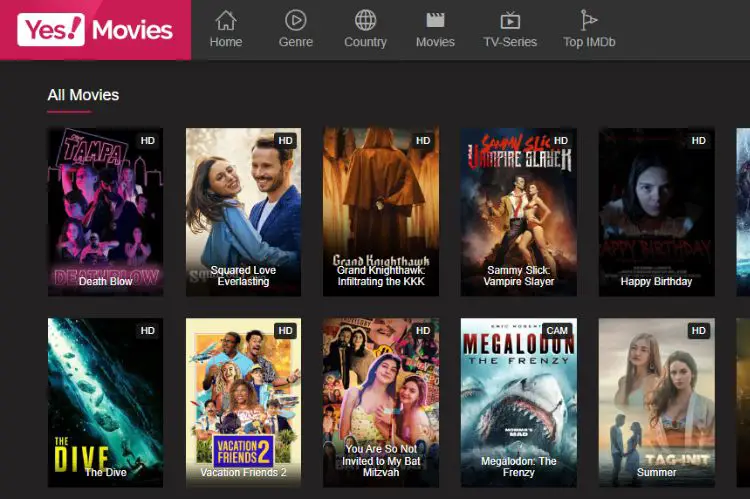Viewport: 750px width, 499px height.
Task: Open the Country menu label
Action: (x=365, y=42)
